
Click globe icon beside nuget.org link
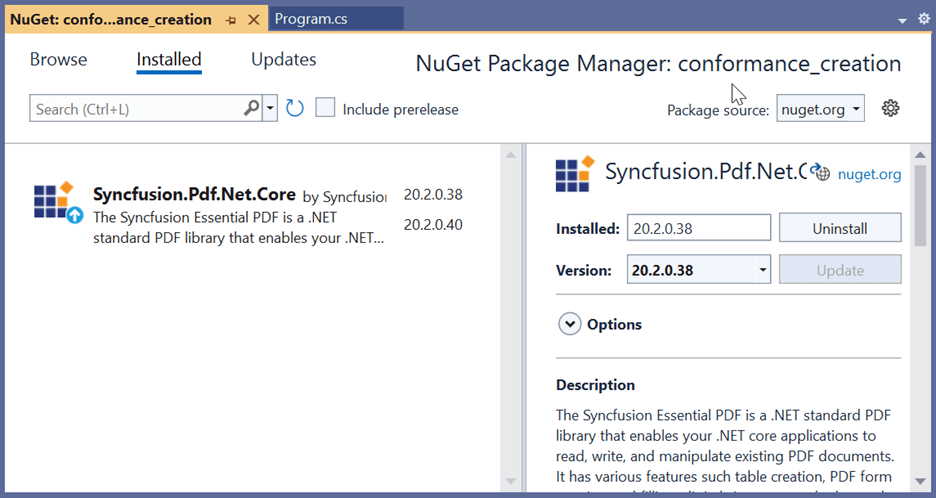coord(822,173)
